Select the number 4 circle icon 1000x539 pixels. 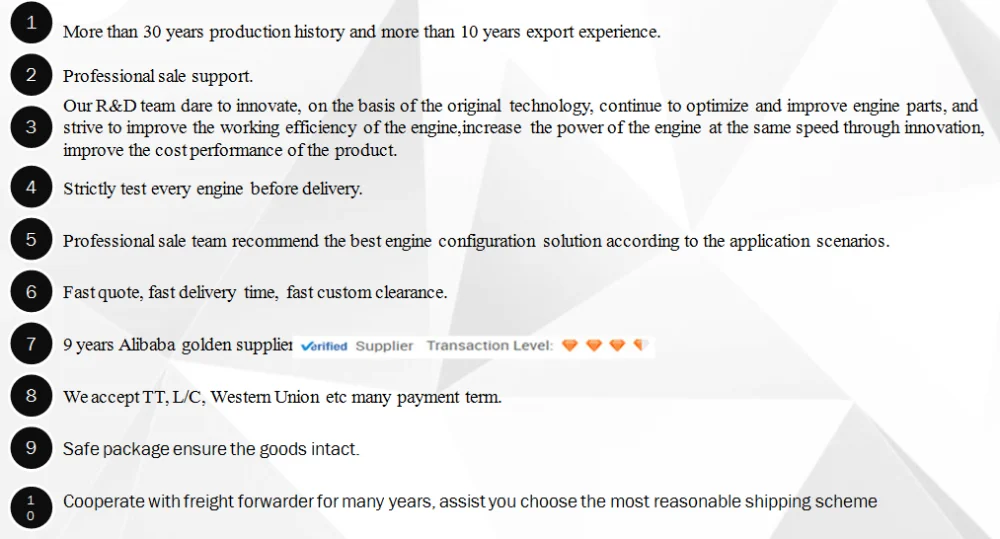coord(31,187)
